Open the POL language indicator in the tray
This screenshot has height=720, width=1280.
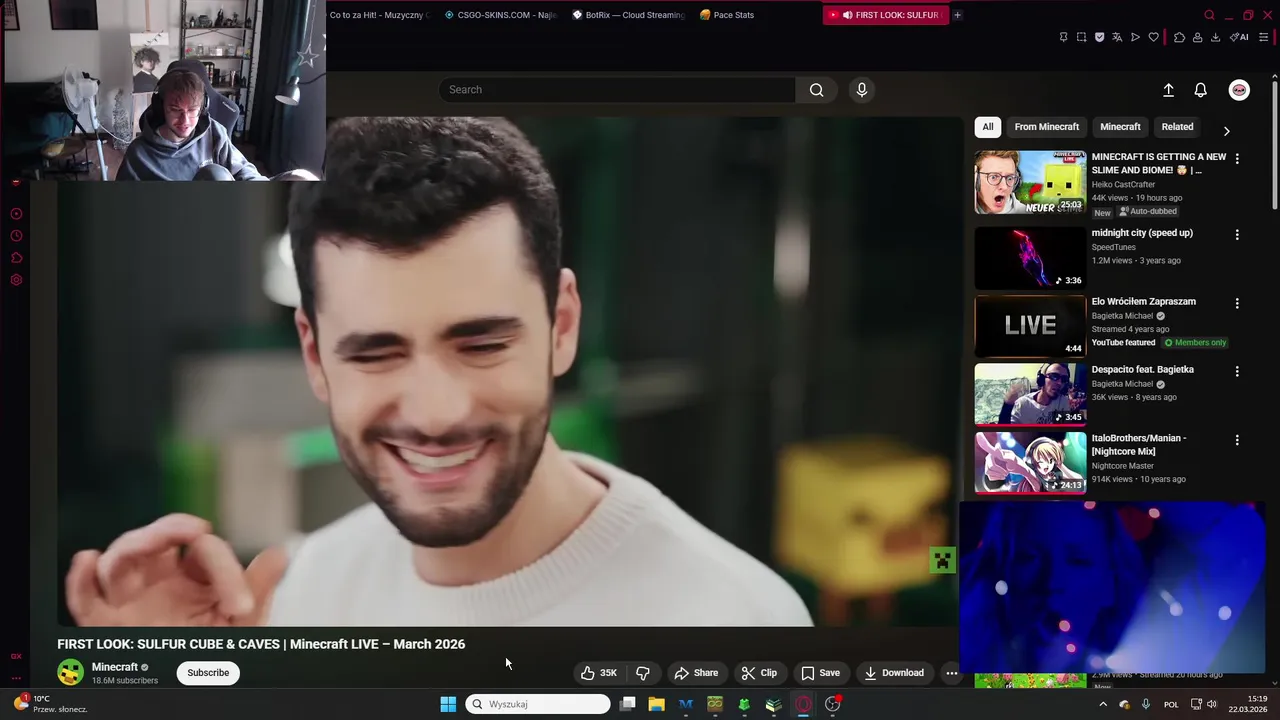pos(1171,704)
